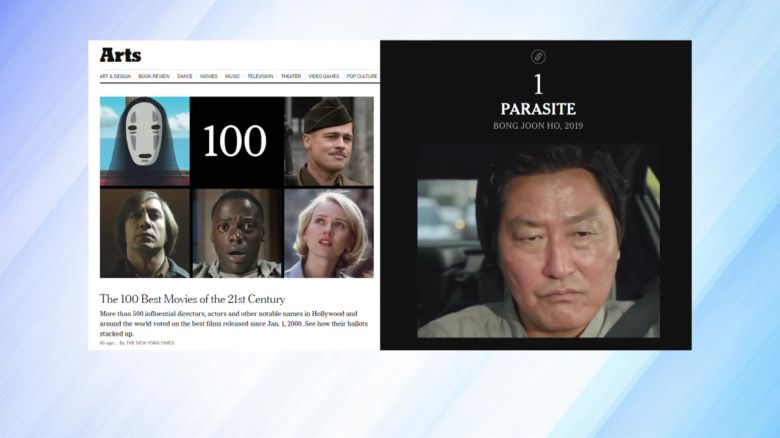Open the Dance section
This screenshot has height=438, width=780.
[185, 76]
